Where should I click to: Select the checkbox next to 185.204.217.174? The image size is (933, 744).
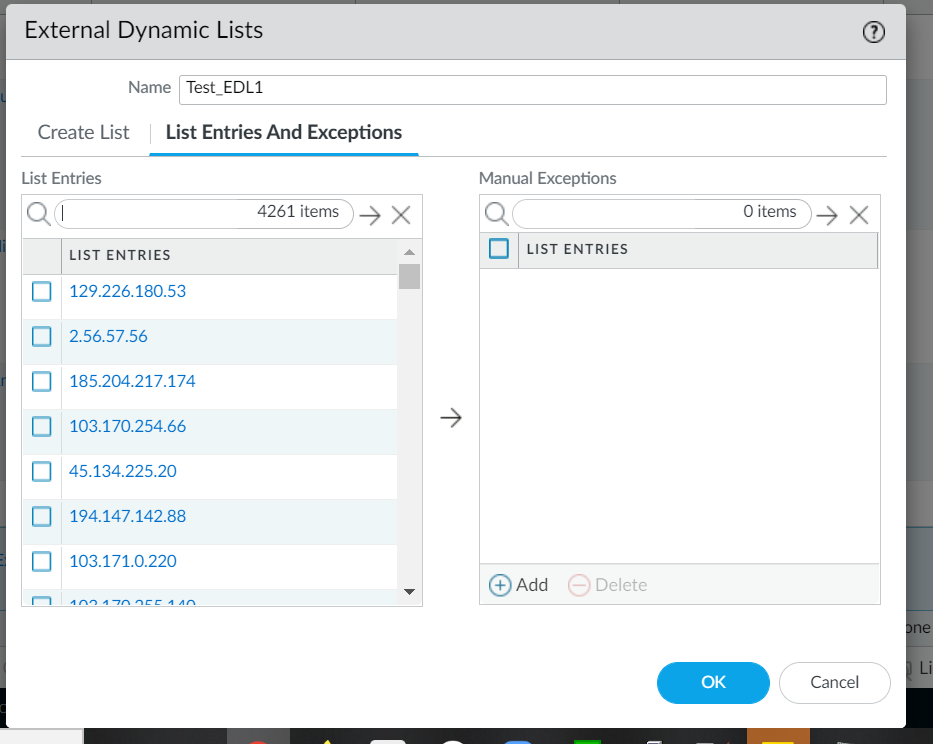41,381
